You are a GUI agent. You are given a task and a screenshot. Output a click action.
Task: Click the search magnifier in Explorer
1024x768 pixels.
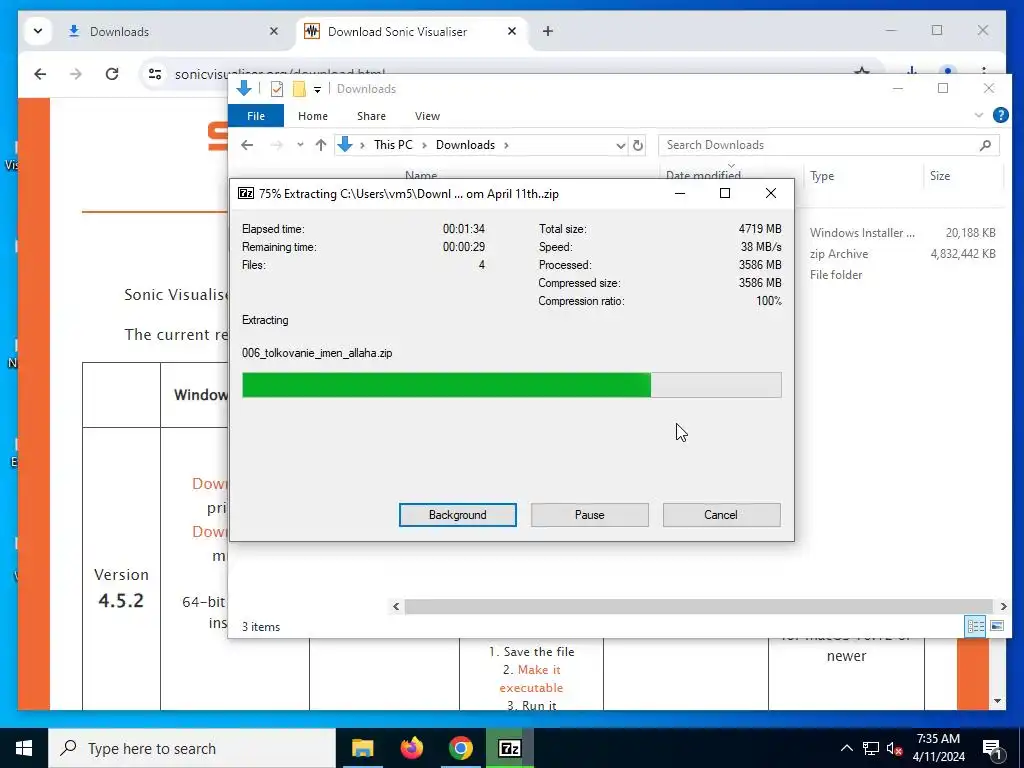985,145
